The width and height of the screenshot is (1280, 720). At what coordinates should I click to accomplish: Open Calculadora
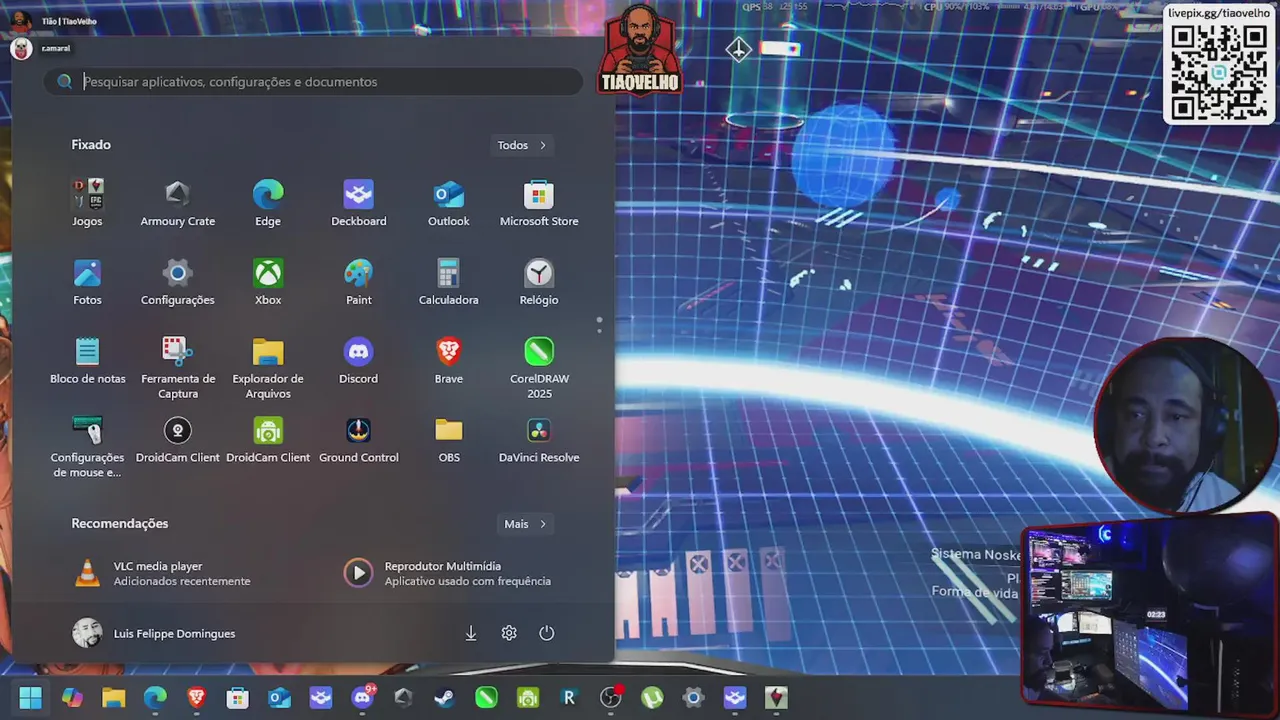(x=449, y=282)
